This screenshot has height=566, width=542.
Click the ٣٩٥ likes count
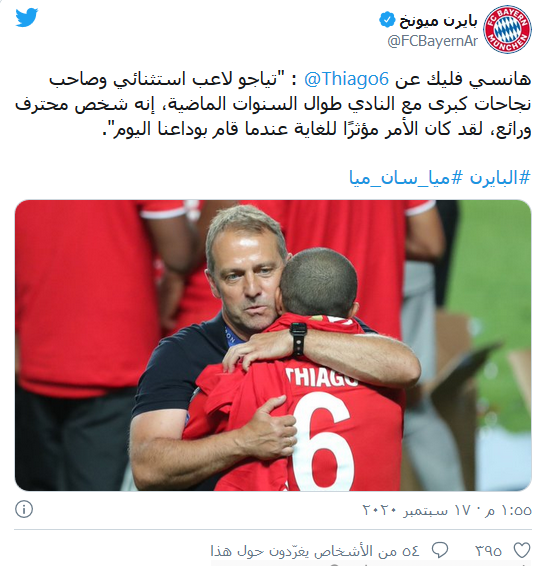[489, 551]
